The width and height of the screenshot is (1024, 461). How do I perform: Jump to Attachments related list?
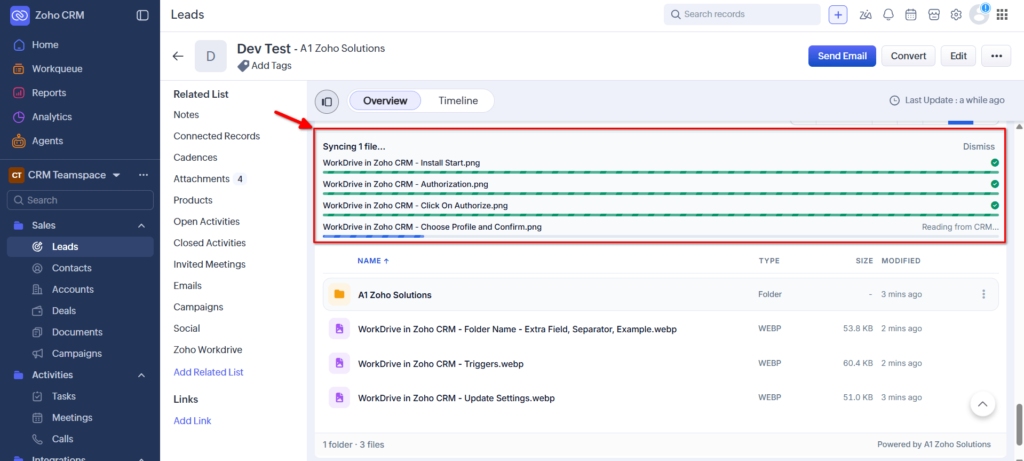(x=201, y=178)
